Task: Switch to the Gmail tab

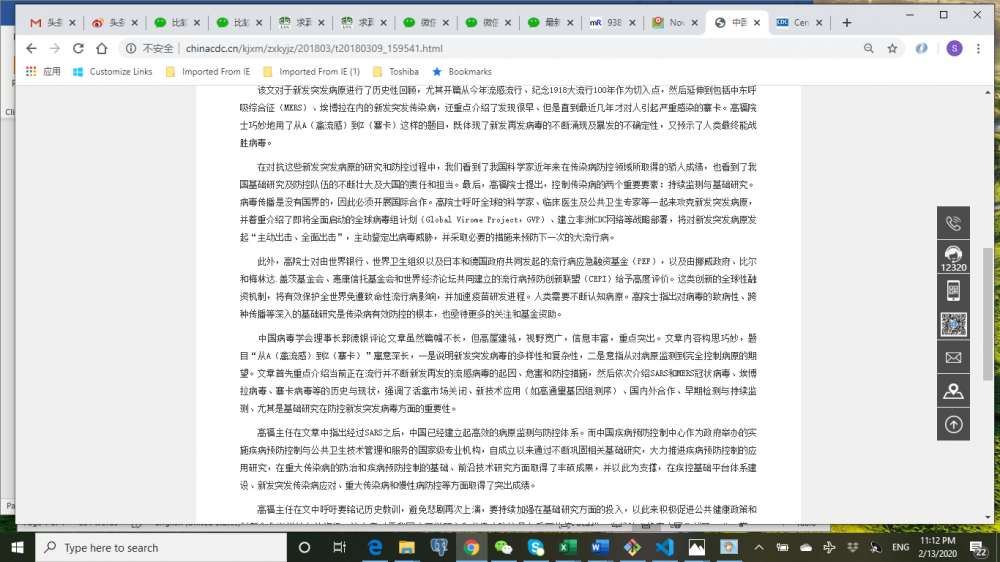Action: 48,22
